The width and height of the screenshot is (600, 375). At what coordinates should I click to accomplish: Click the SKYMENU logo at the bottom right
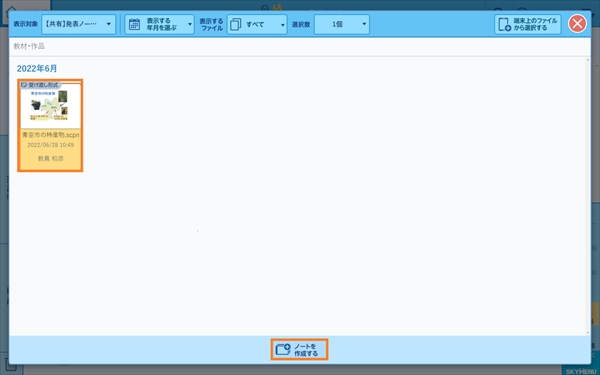580,371
